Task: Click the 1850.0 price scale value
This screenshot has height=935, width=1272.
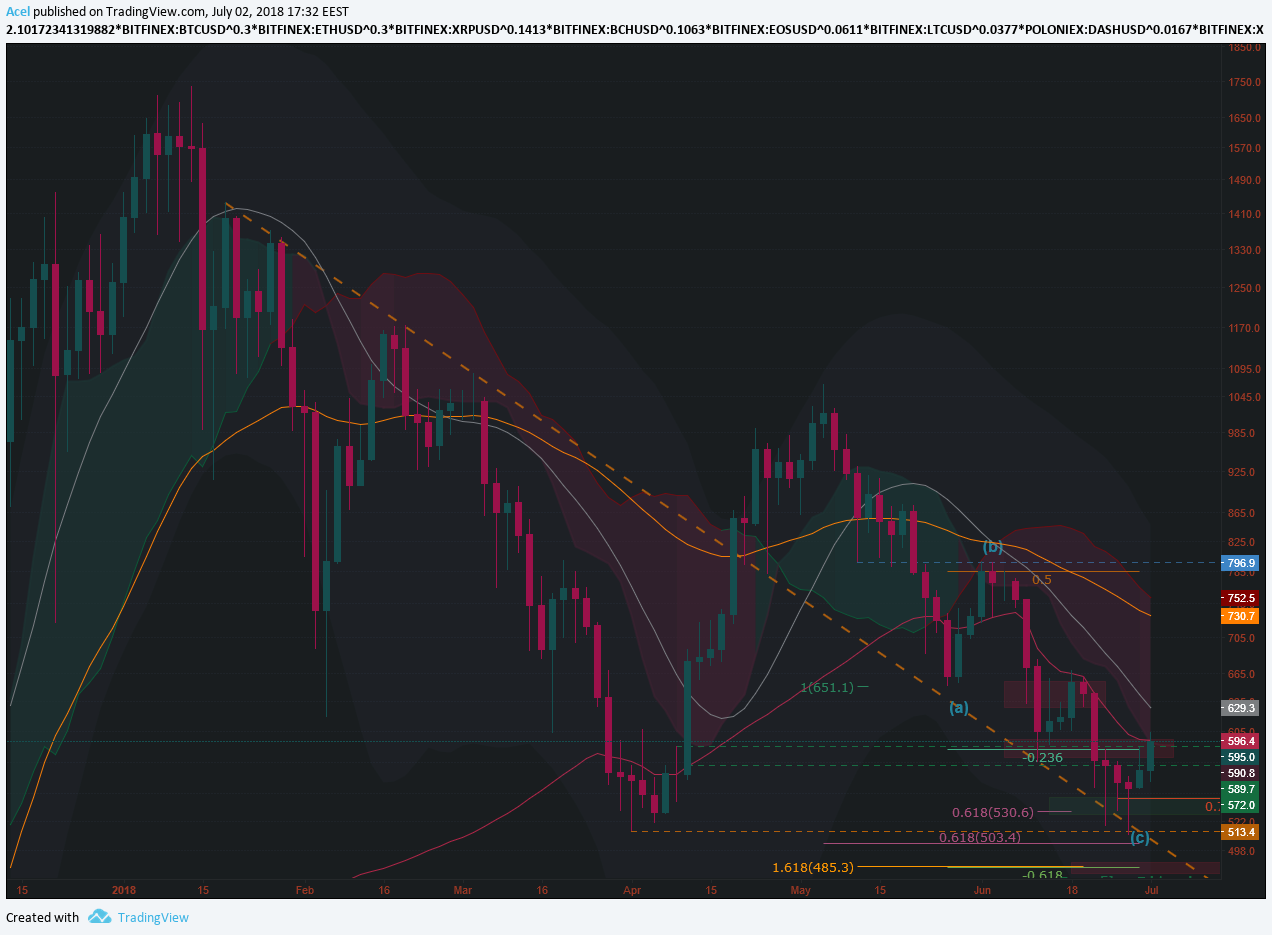Action: (x=1243, y=47)
